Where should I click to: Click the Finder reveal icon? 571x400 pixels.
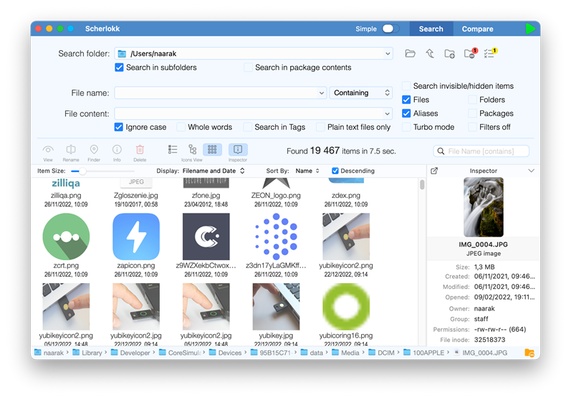[94, 149]
